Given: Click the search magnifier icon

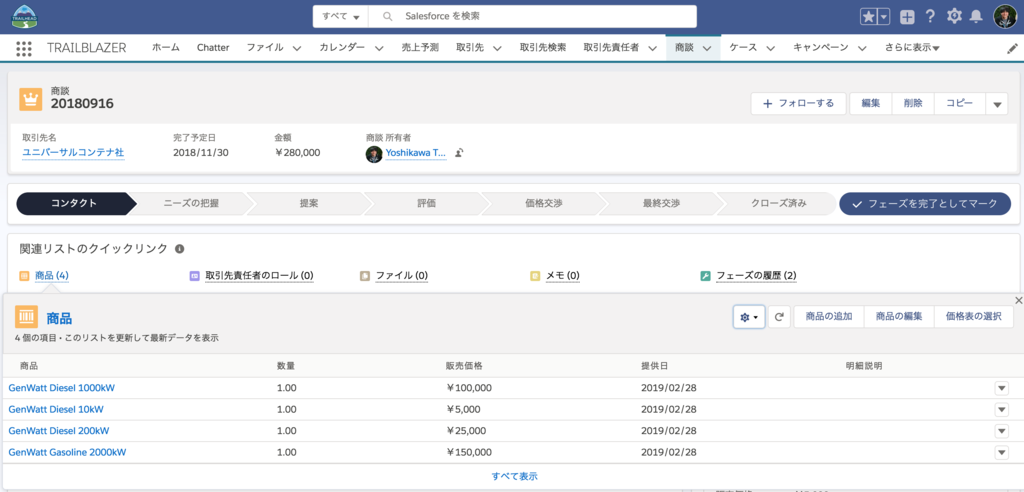Looking at the screenshot, I should point(387,16).
